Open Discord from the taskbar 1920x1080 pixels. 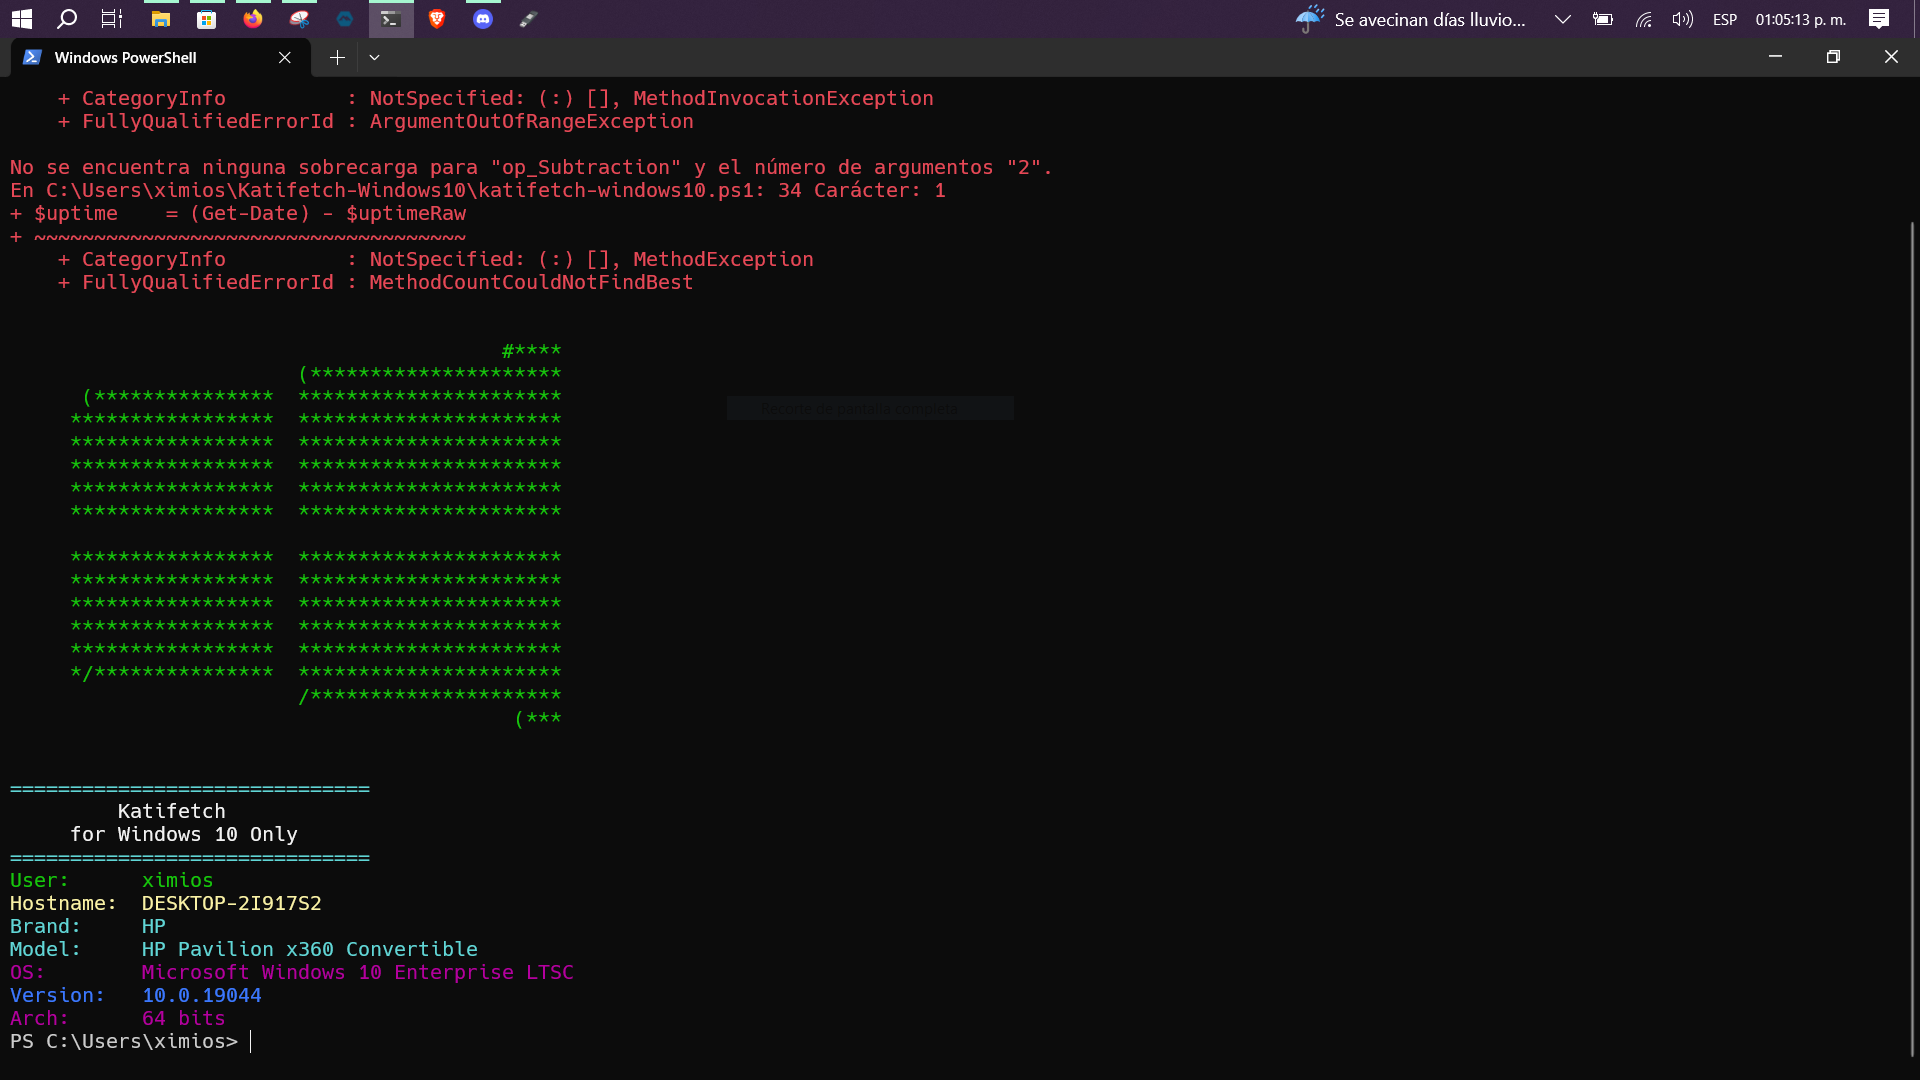pos(483,19)
